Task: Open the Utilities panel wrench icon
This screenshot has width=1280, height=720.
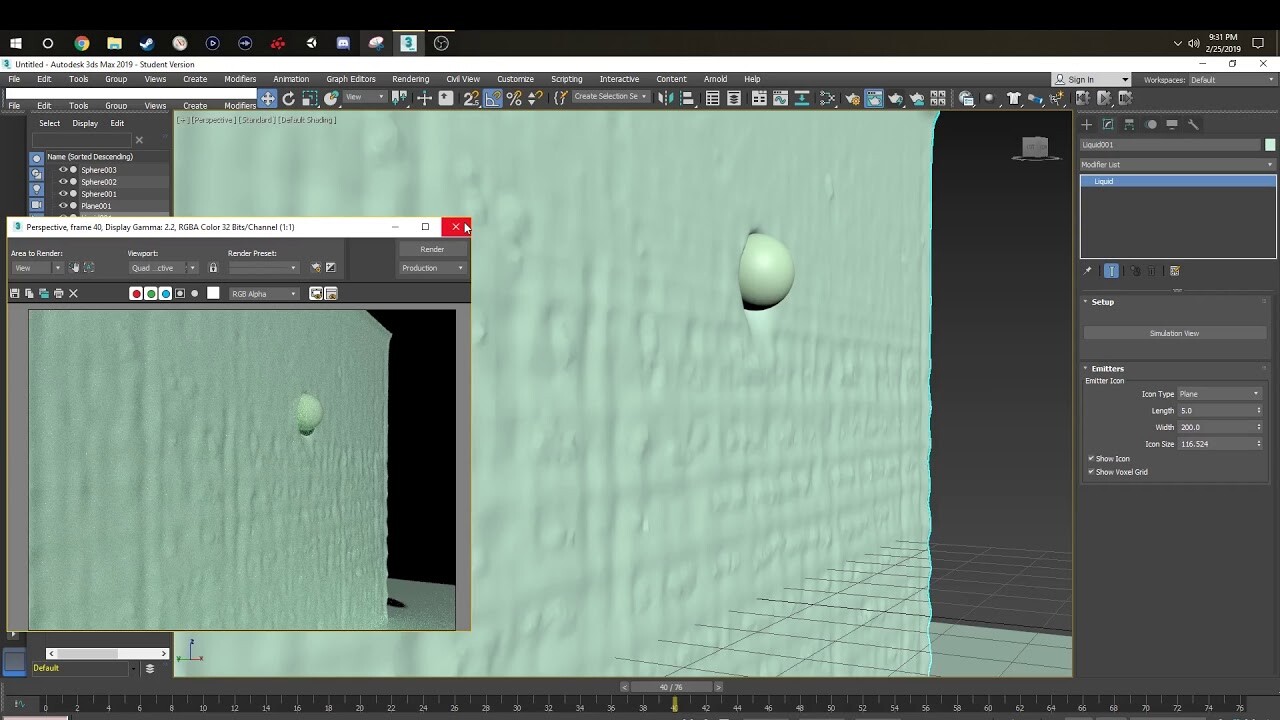Action: [1195, 124]
